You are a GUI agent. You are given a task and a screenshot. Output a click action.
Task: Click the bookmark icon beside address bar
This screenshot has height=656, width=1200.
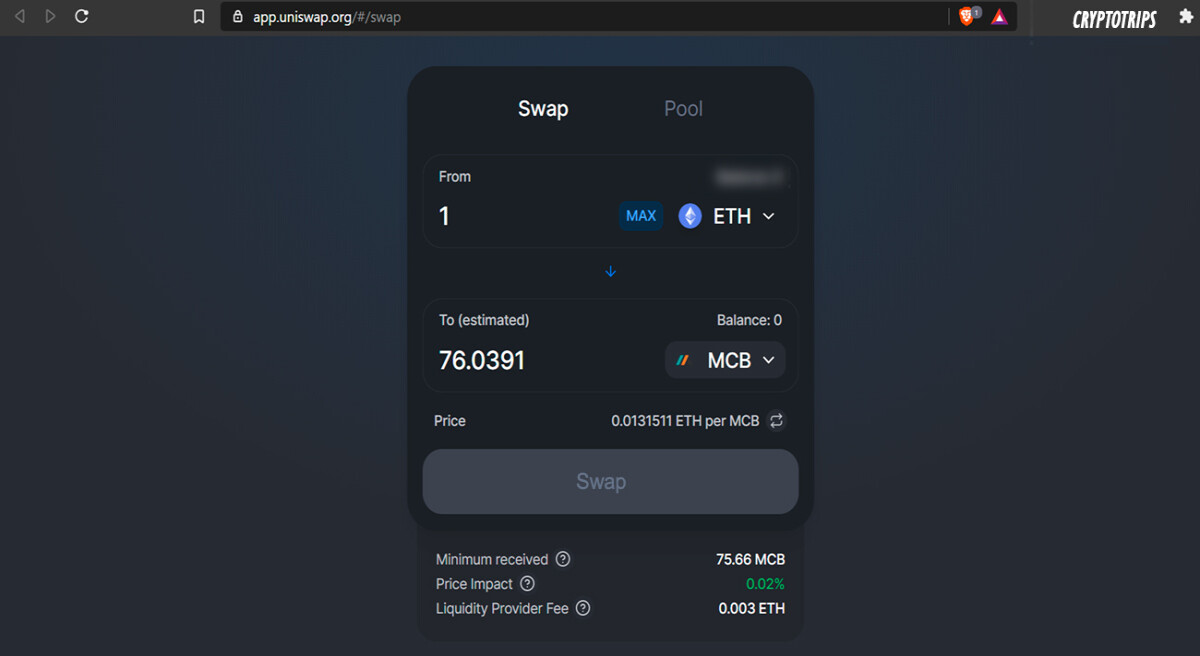click(x=199, y=17)
